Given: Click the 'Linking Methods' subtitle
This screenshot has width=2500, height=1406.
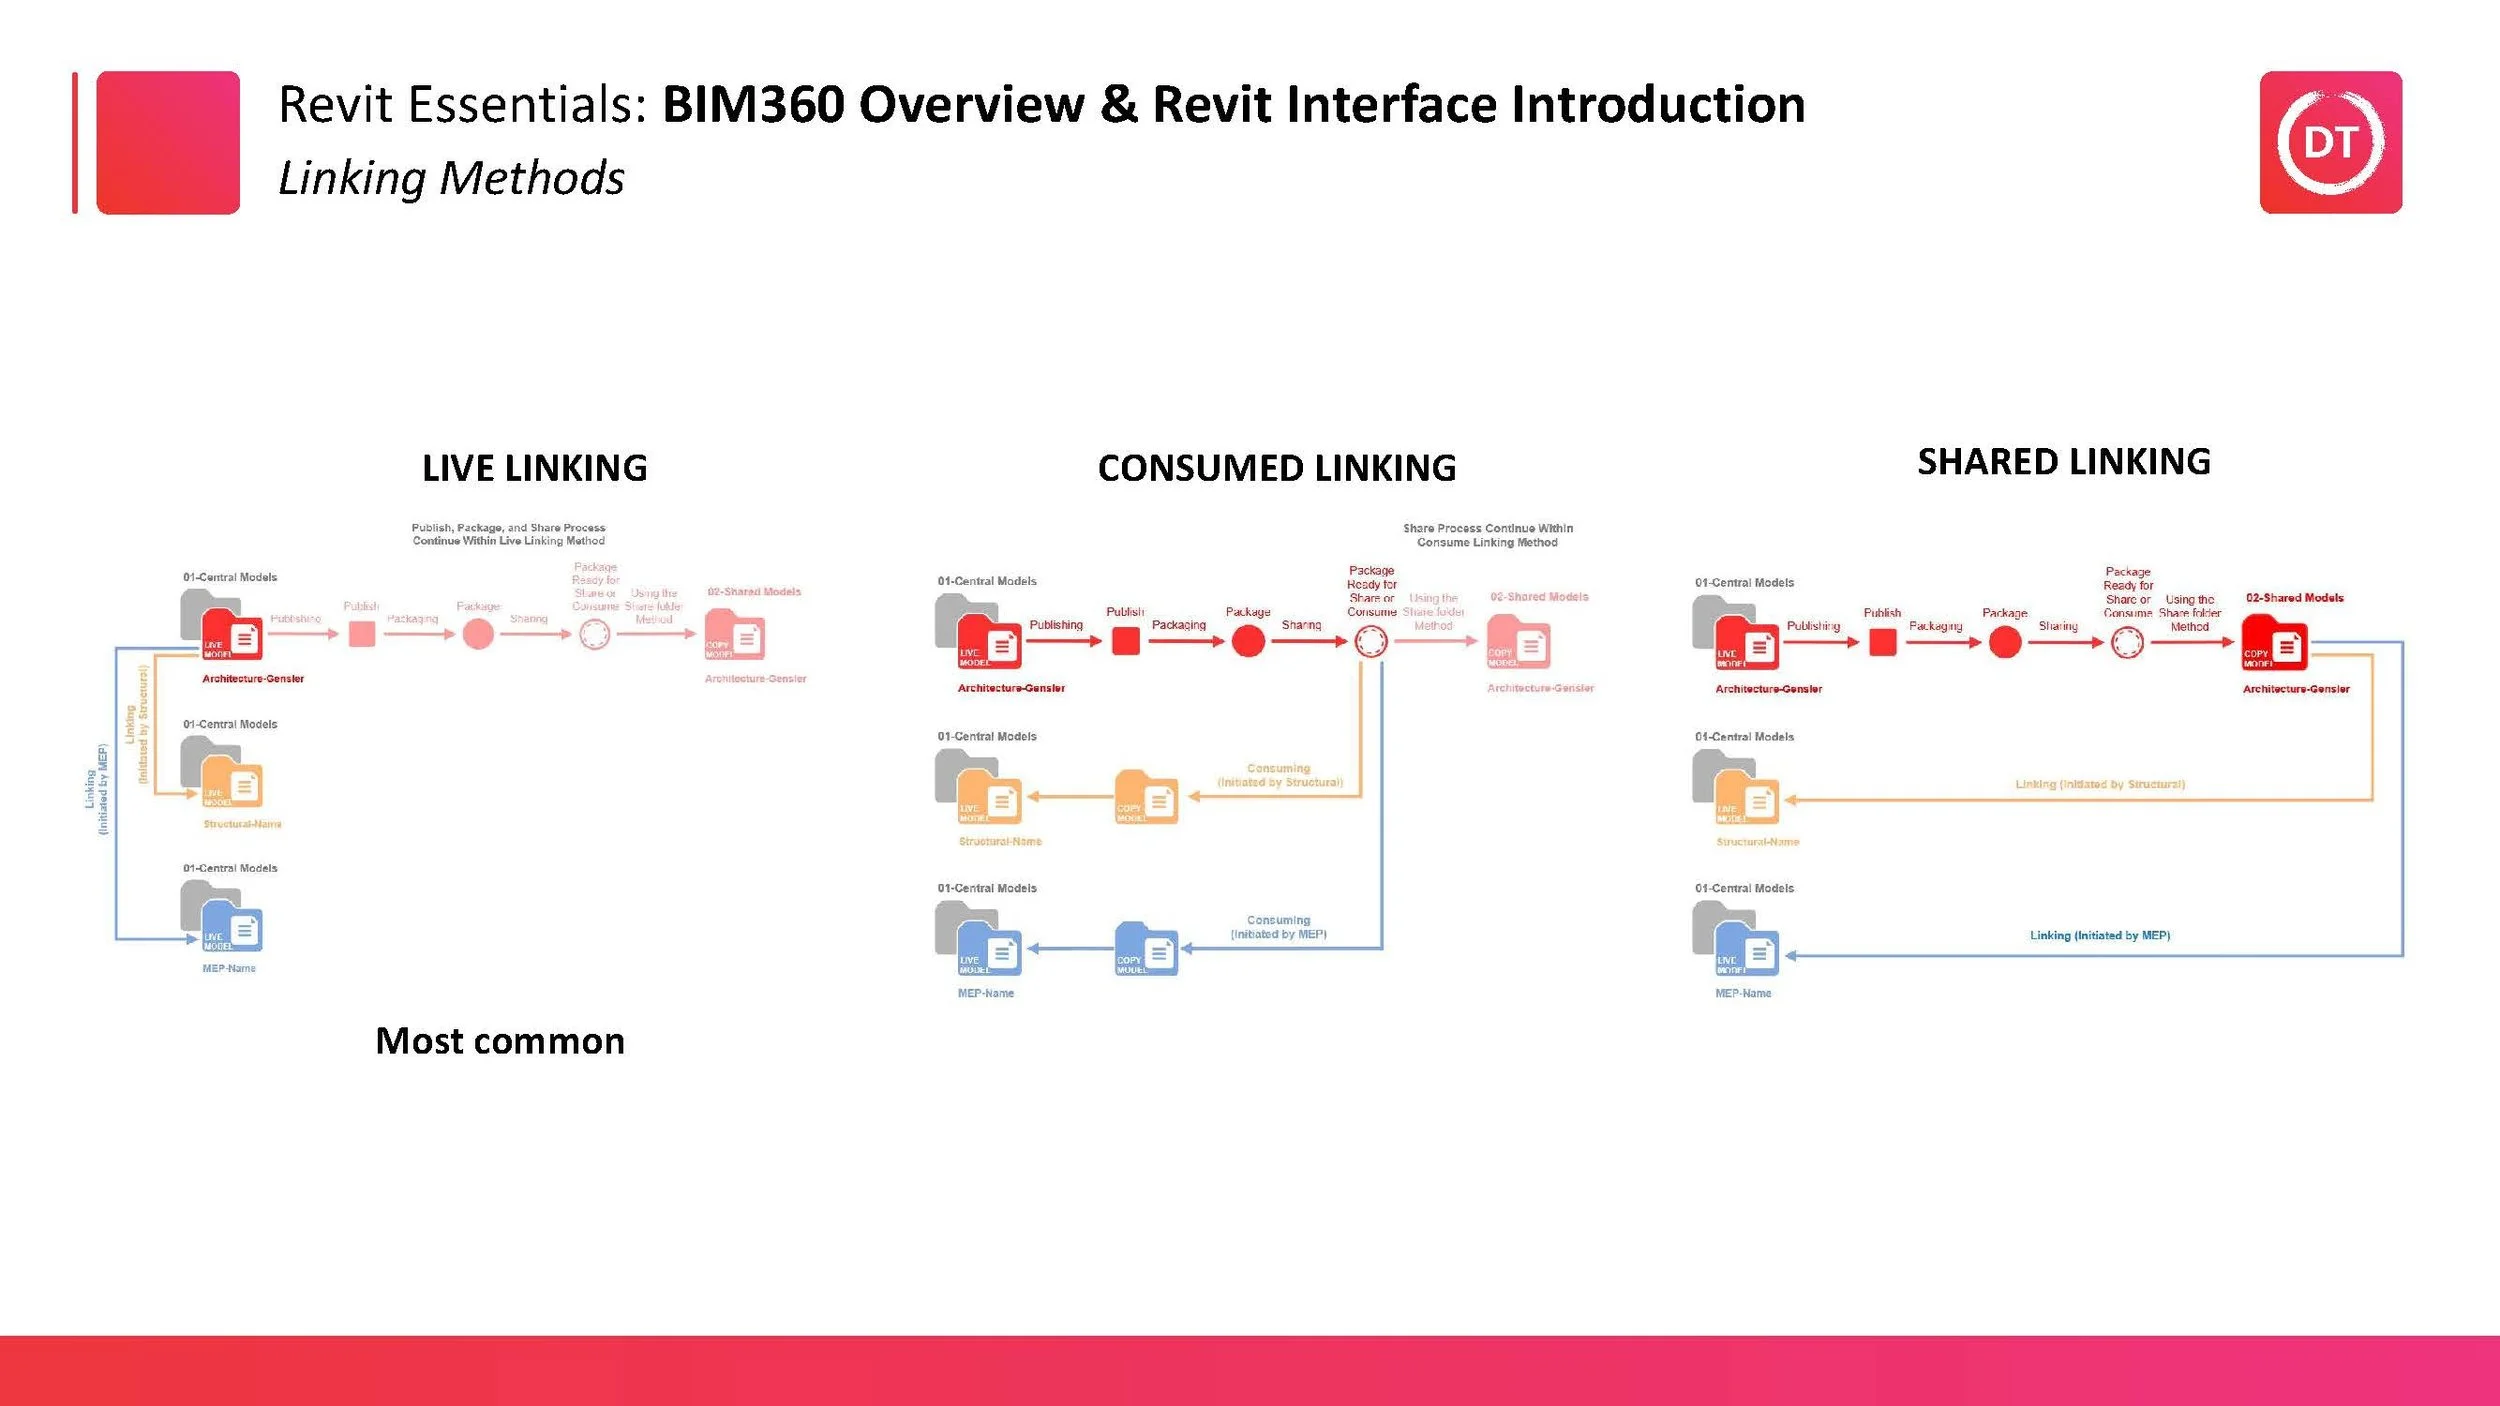Looking at the screenshot, I should [451, 178].
